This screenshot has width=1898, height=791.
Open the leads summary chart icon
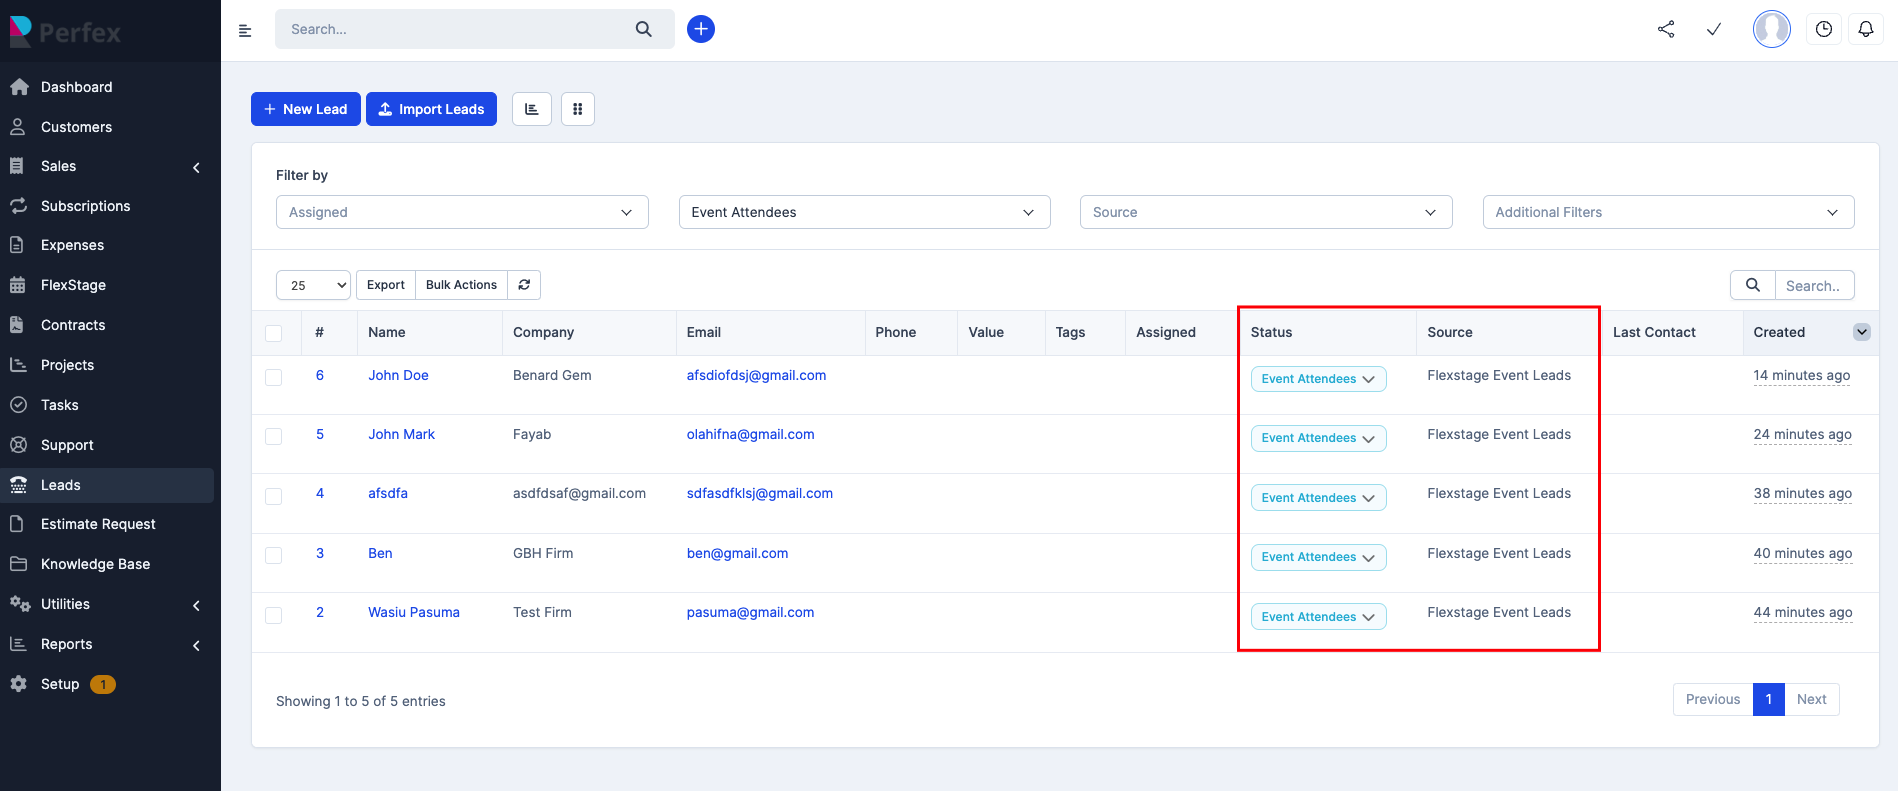pos(532,109)
